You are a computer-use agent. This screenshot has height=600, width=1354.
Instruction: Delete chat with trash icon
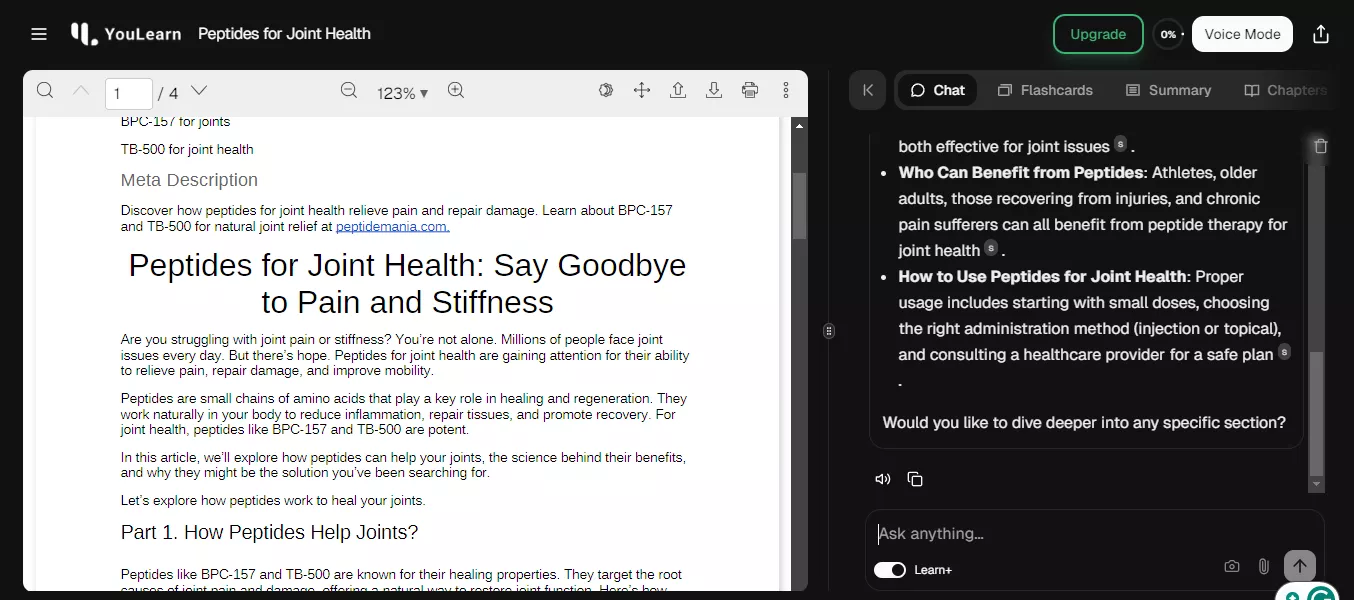[x=1321, y=146]
